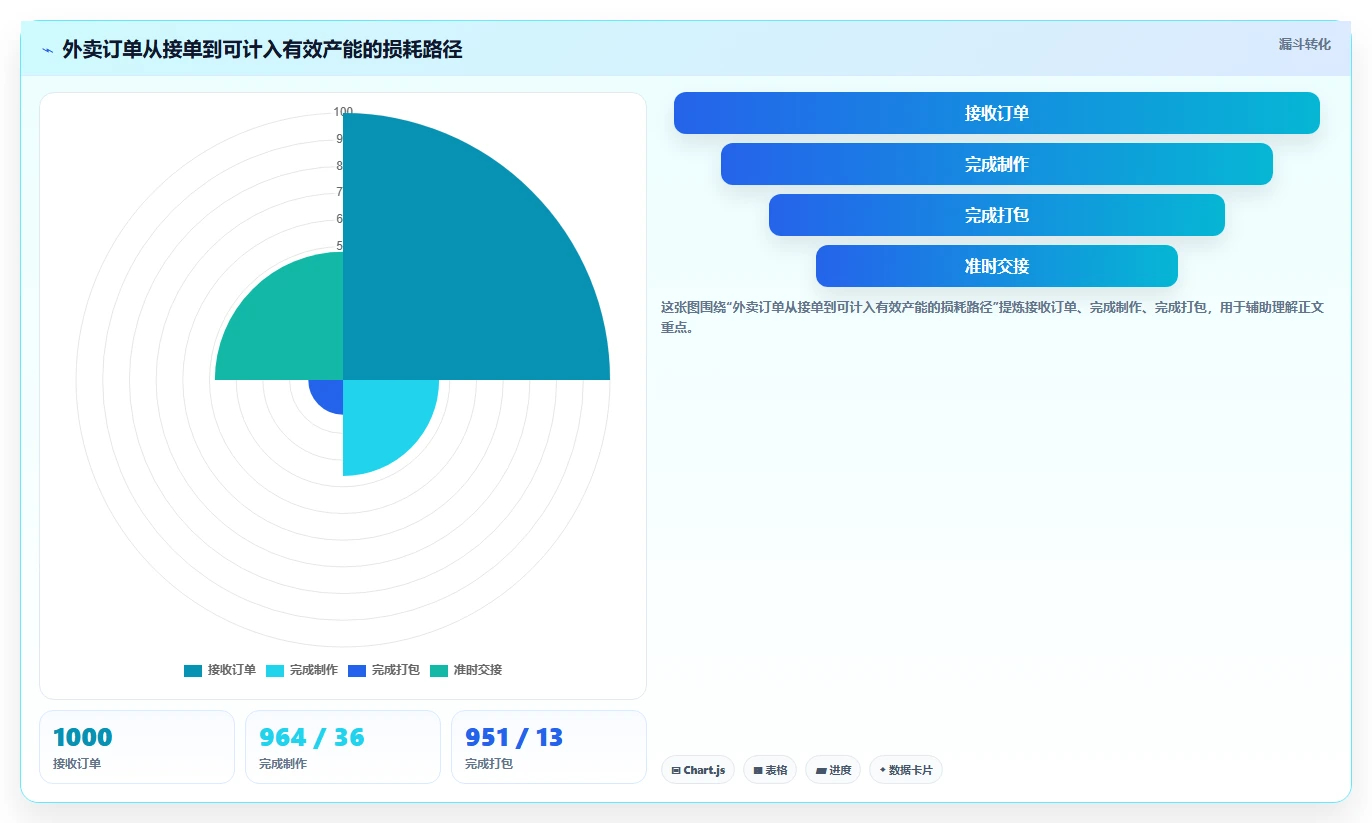This screenshot has height=823, width=1372.
Task: Select the 完成打包 funnel bar
Action: (997, 215)
